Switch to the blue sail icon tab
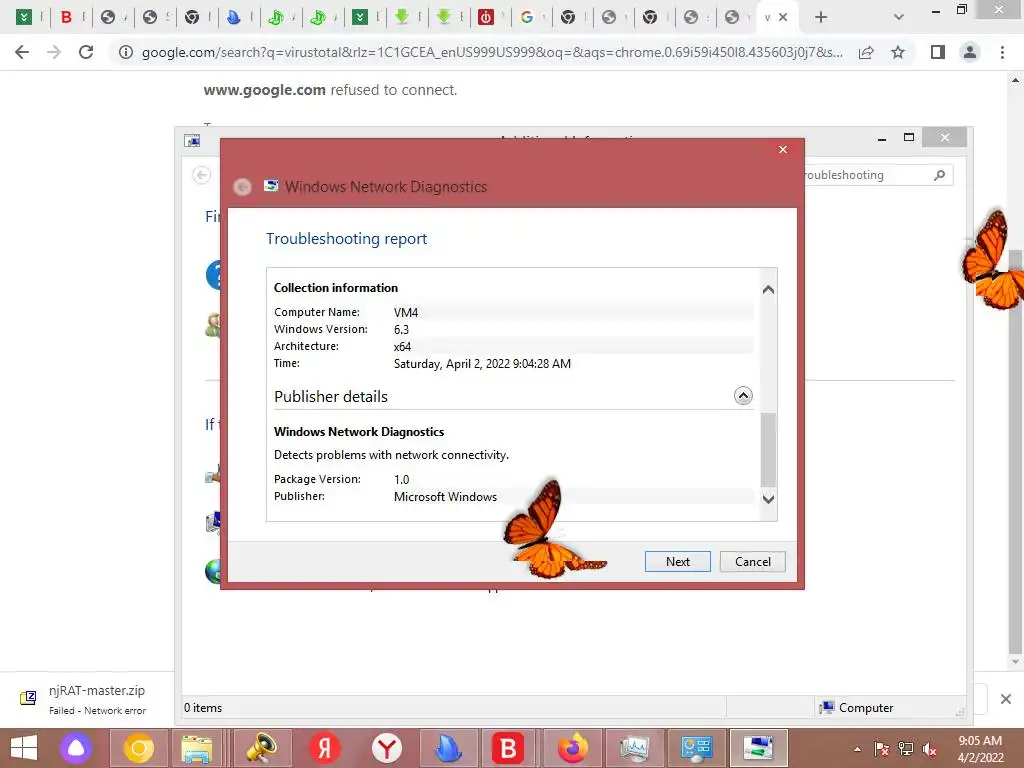 pyautogui.click(x=234, y=17)
